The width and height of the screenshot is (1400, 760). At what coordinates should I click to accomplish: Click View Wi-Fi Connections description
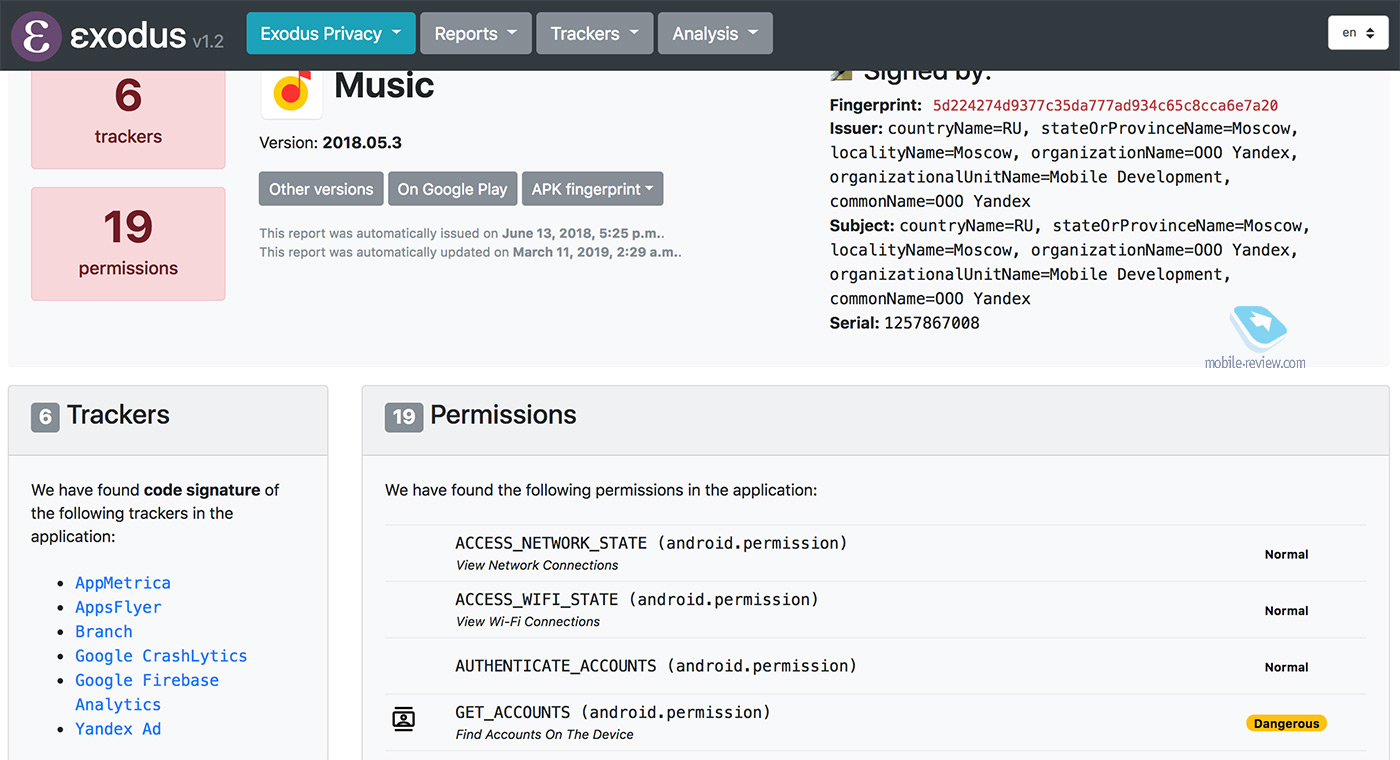point(528,621)
